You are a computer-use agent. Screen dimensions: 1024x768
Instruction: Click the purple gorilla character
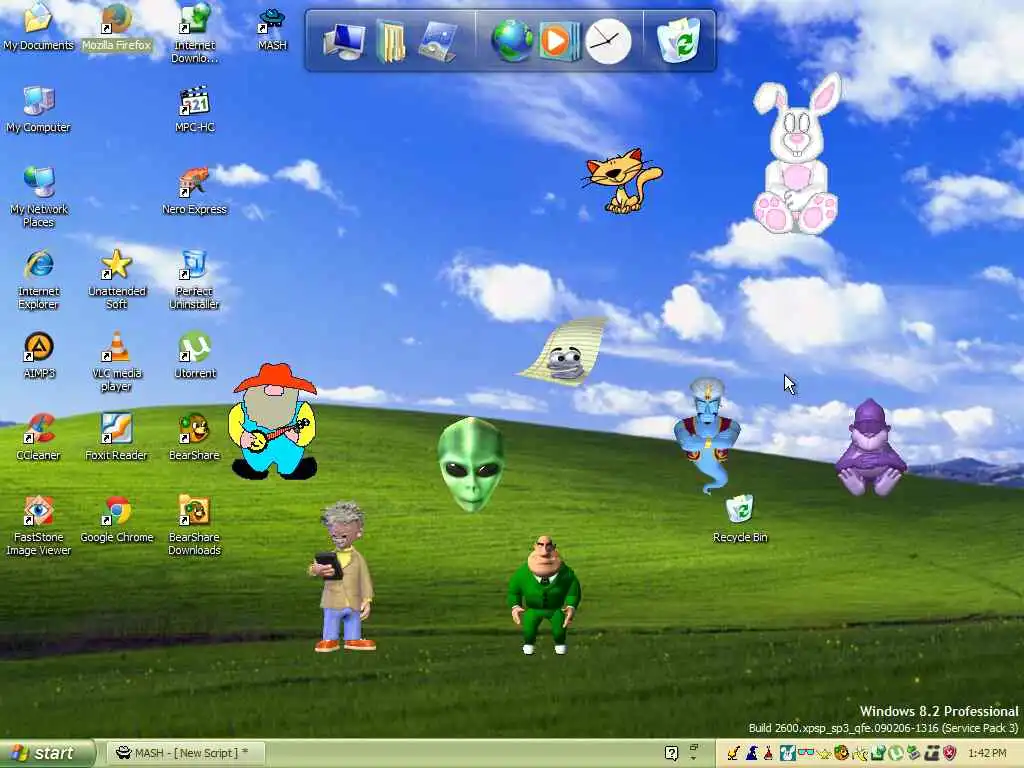[871, 447]
